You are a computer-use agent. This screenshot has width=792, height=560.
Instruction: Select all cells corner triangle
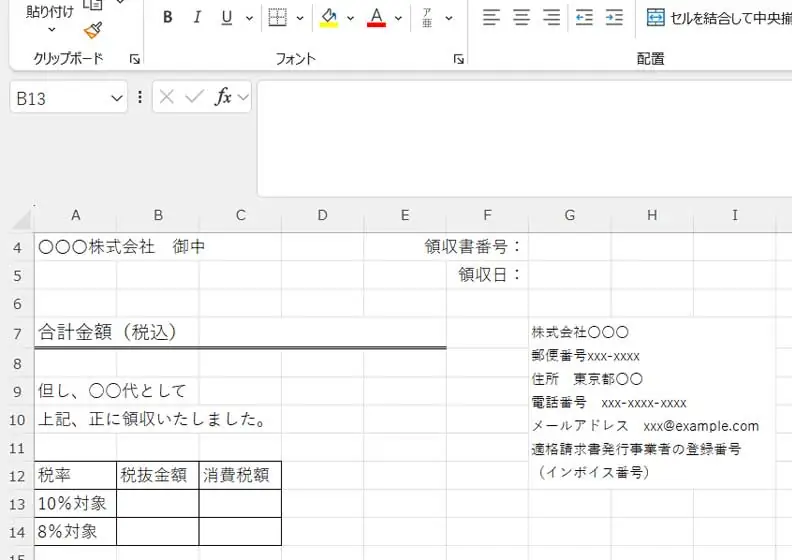pos(22,219)
